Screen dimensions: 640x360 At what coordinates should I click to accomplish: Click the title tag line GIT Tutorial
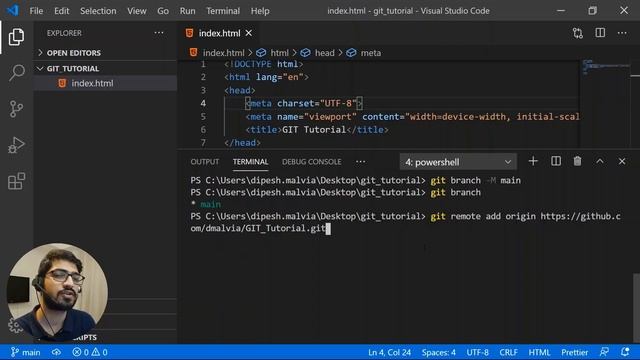(x=317, y=130)
